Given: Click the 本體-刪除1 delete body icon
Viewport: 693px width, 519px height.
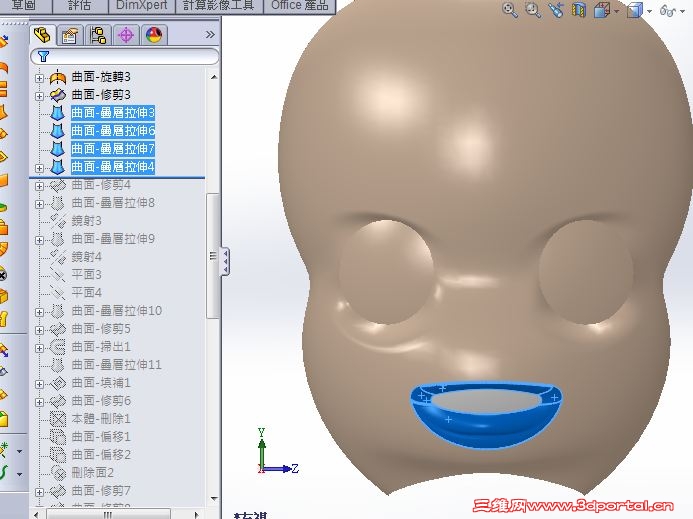Looking at the screenshot, I should [x=58, y=419].
